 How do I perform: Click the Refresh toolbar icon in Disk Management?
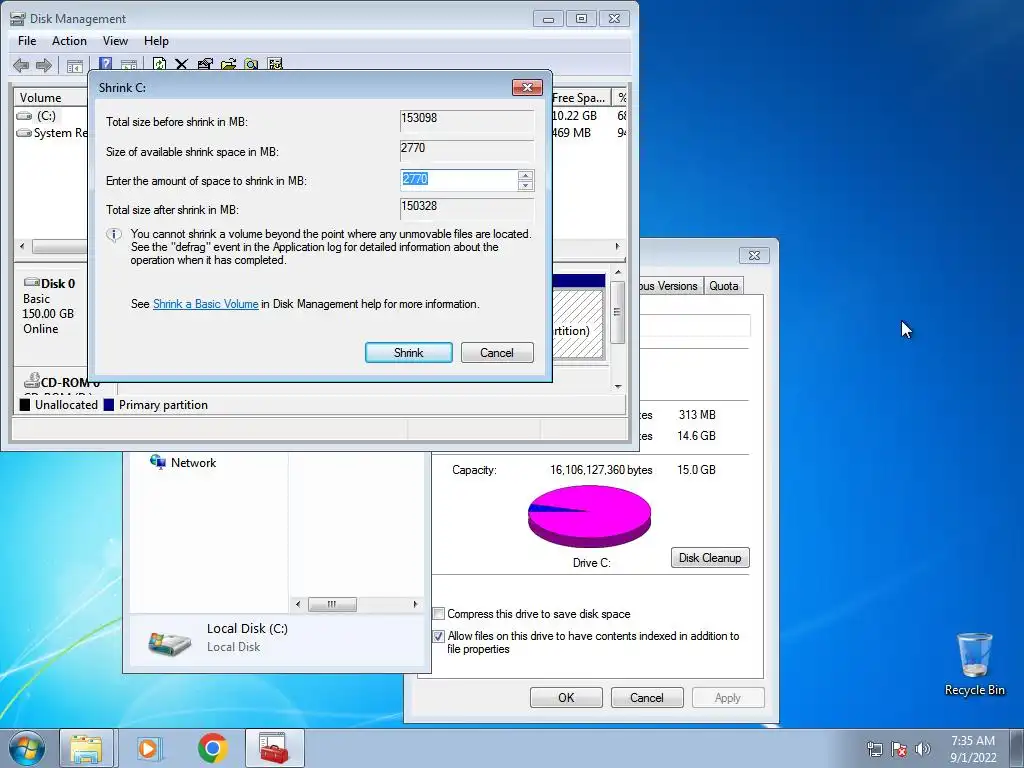point(159,64)
